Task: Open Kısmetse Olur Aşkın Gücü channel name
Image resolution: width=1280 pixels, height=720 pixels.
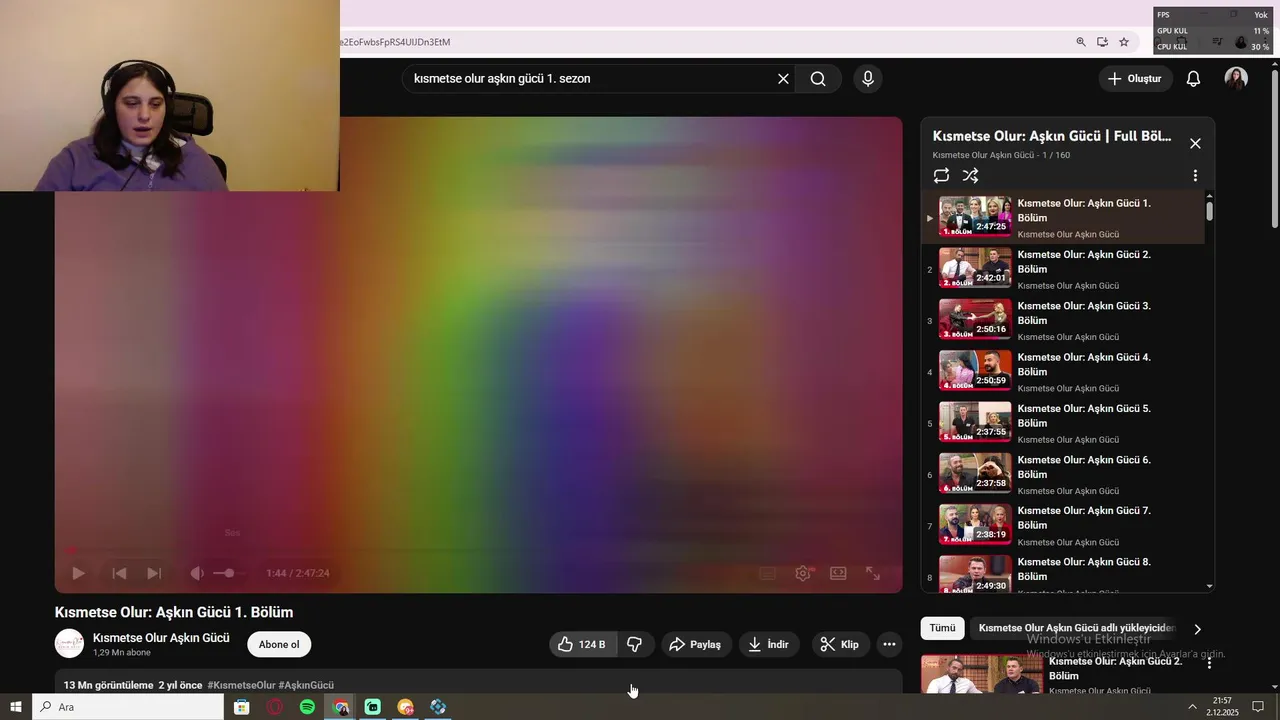Action: click(x=161, y=638)
